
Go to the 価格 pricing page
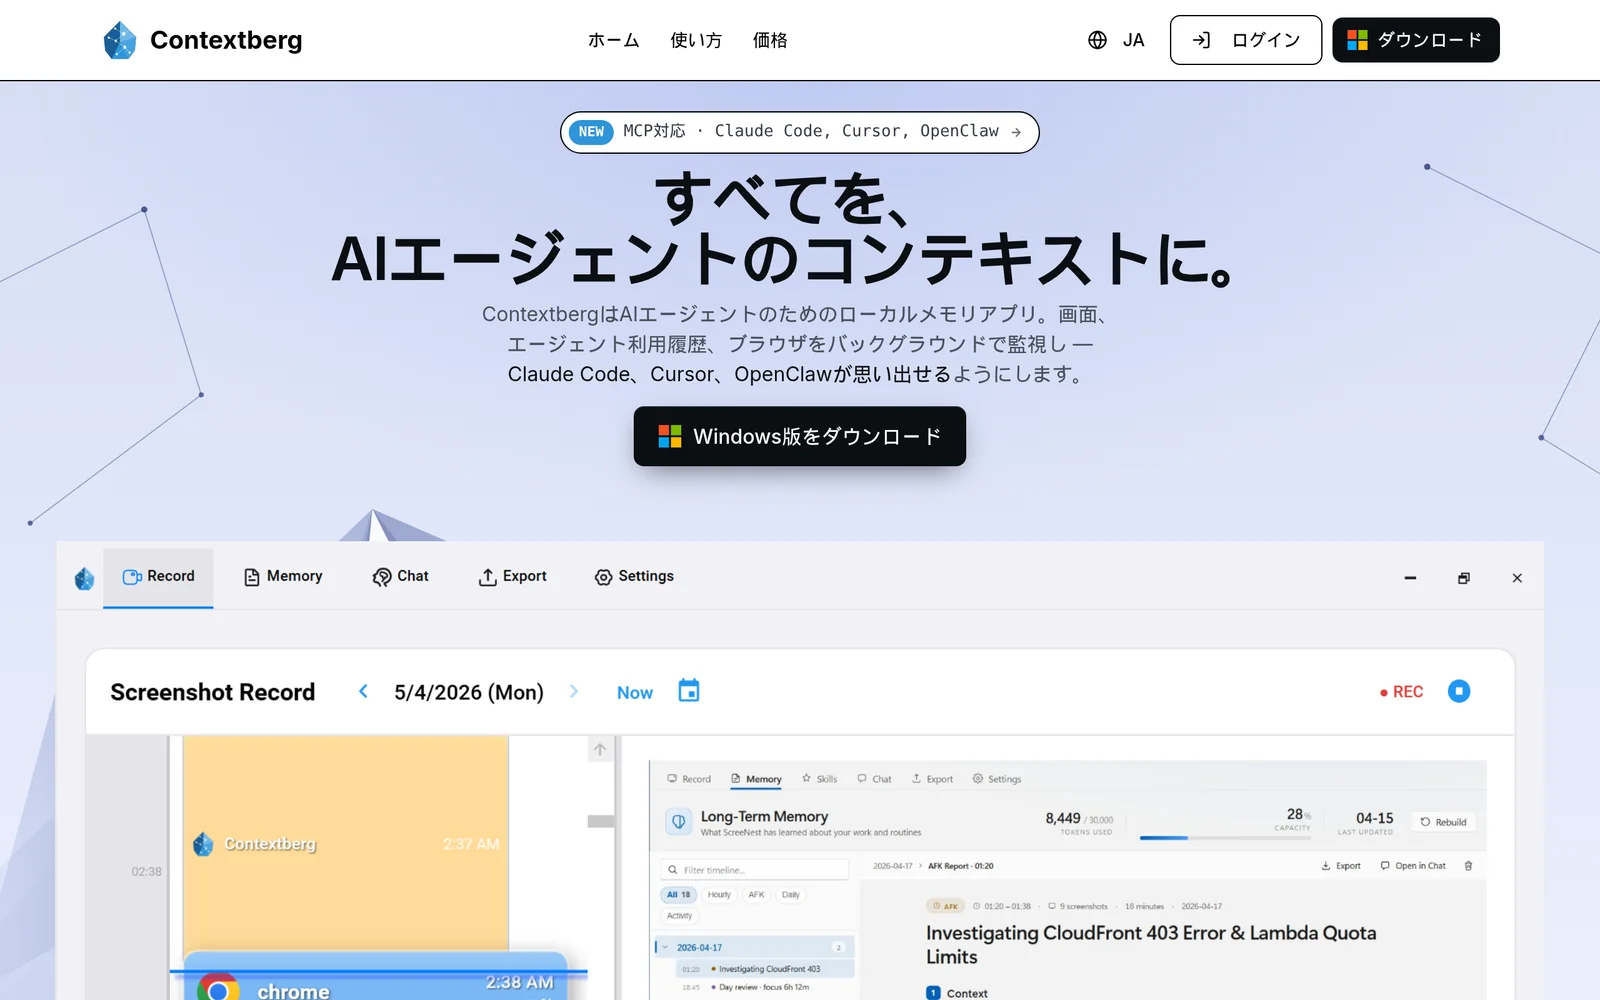click(x=770, y=40)
